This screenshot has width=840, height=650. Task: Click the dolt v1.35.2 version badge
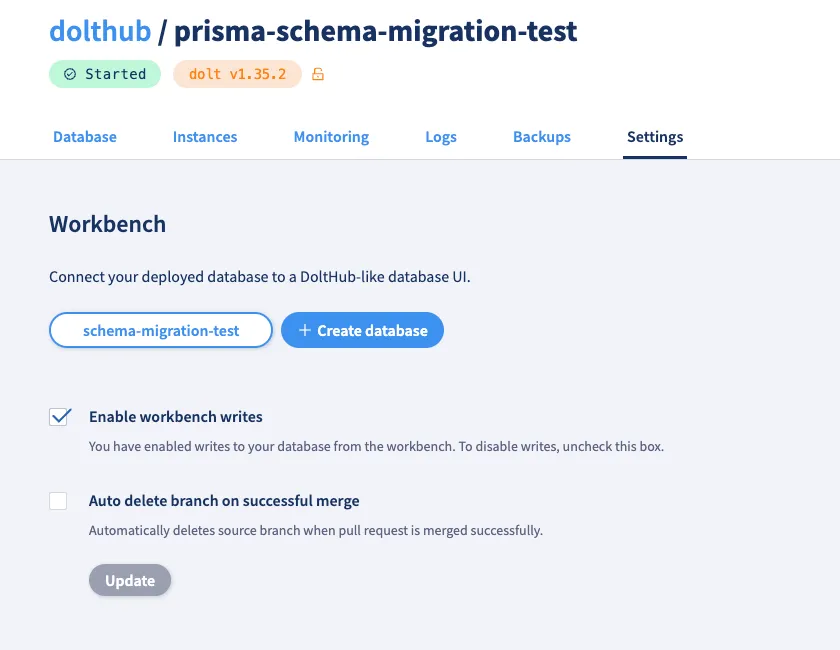[237, 73]
